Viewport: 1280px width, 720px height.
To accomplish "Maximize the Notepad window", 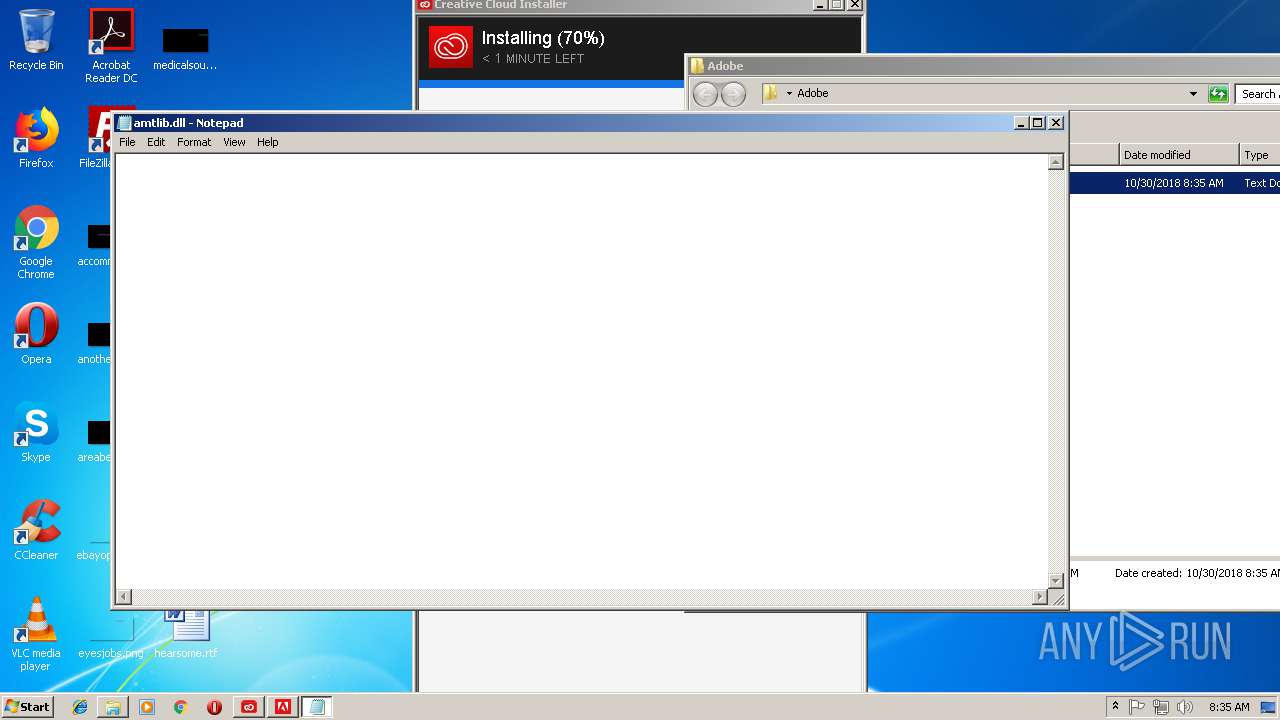I will pyautogui.click(x=1038, y=123).
